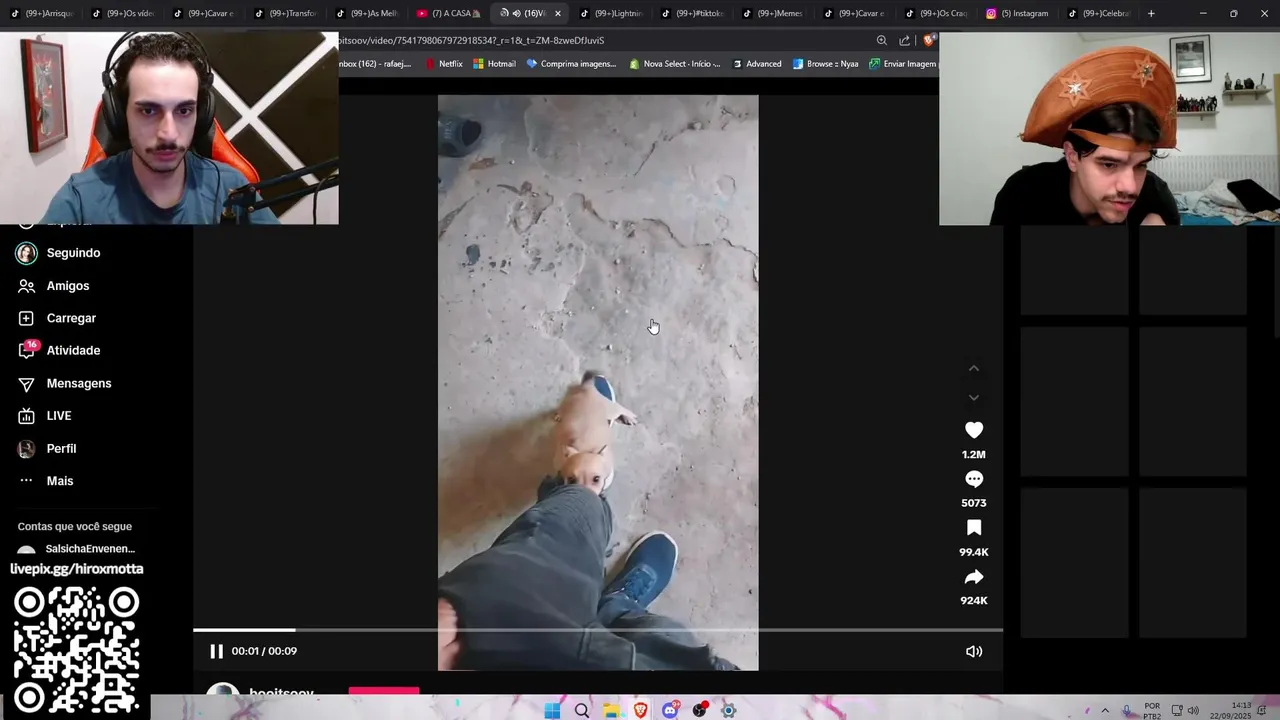Open taskbar Search

tap(581, 711)
